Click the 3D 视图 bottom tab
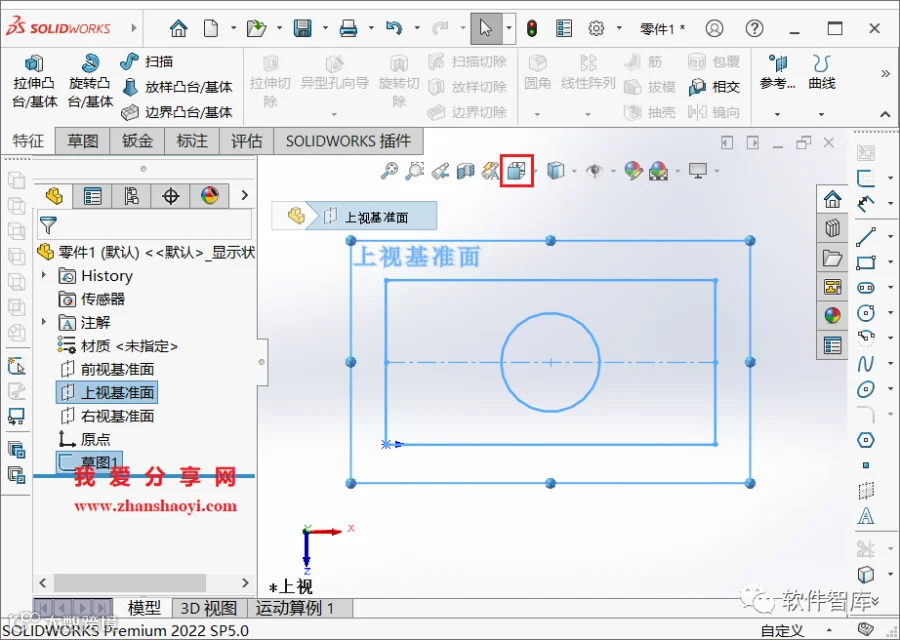Viewport: 900px width, 640px height. pos(209,608)
